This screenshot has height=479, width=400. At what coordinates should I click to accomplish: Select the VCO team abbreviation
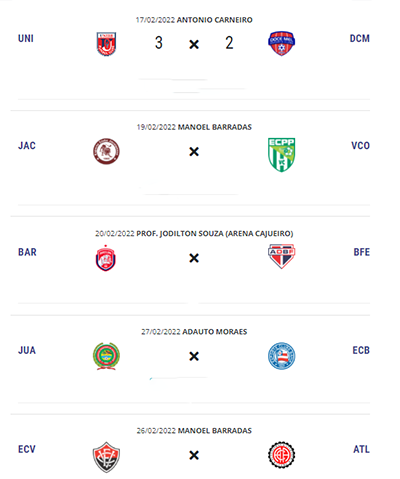(361, 146)
